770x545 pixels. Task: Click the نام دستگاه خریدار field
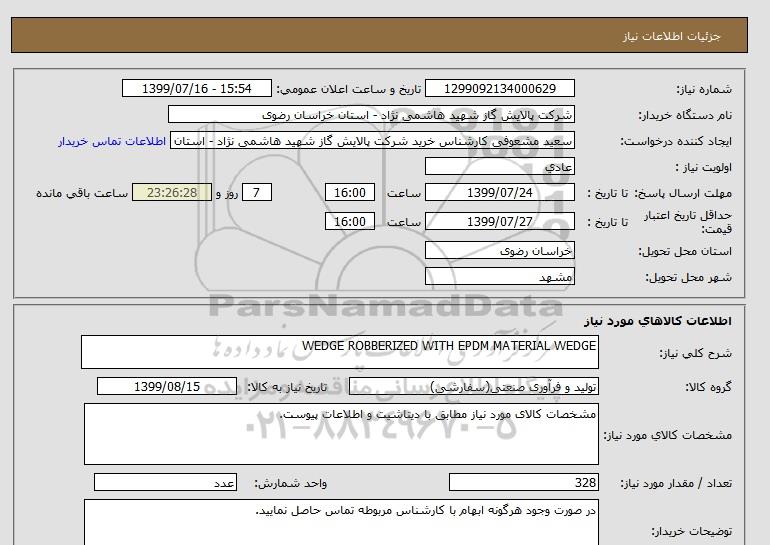point(372,115)
